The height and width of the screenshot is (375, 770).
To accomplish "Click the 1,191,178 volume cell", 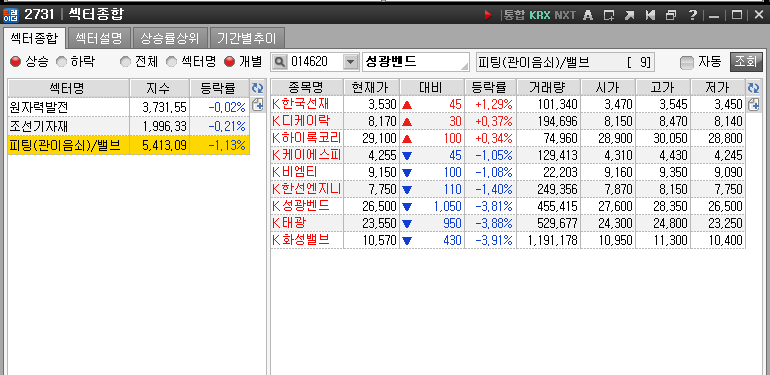I will (x=549, y=241).
